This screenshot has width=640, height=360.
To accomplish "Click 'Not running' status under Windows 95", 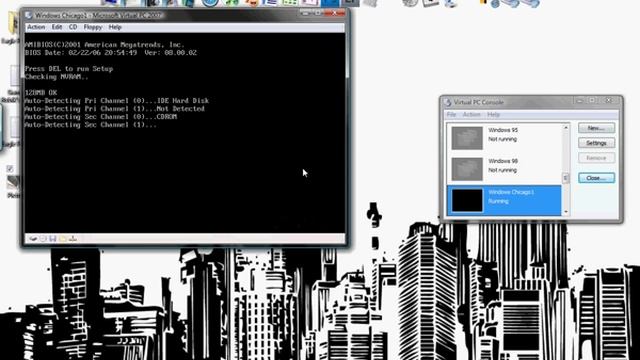I will [x=502, y=139].
